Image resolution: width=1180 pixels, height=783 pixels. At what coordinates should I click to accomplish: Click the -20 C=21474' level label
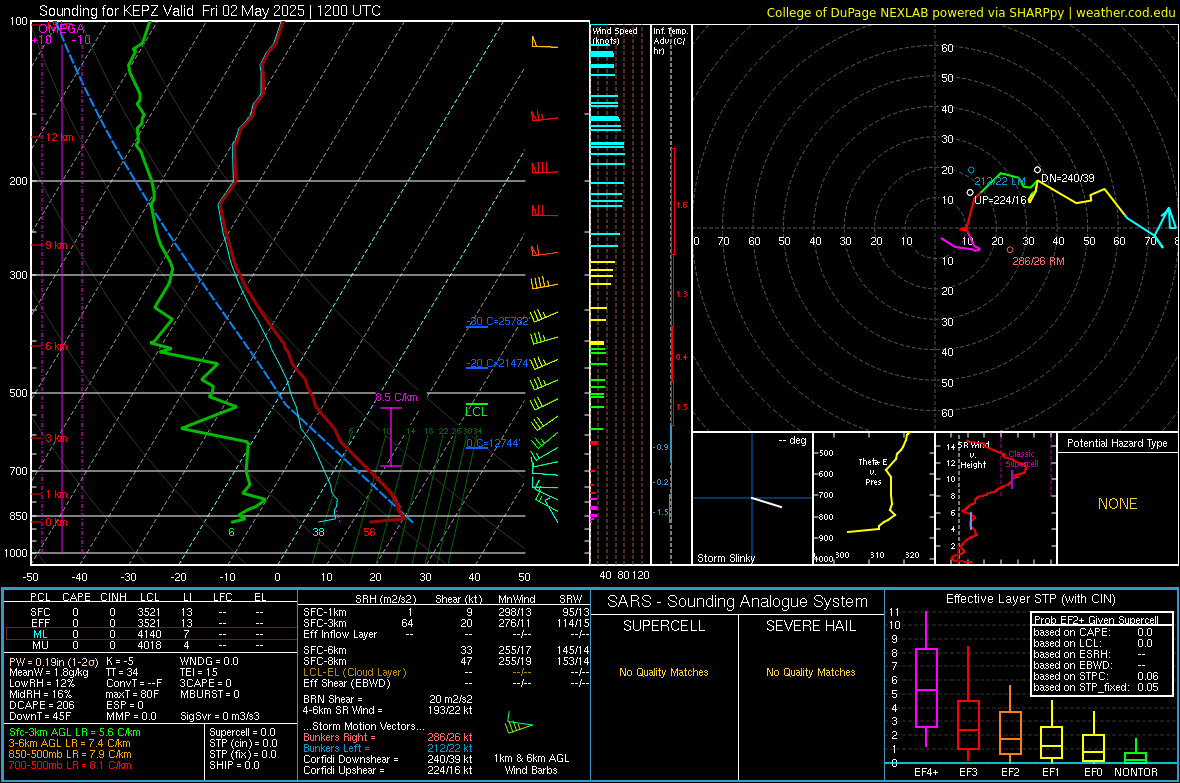coord(497,363)
